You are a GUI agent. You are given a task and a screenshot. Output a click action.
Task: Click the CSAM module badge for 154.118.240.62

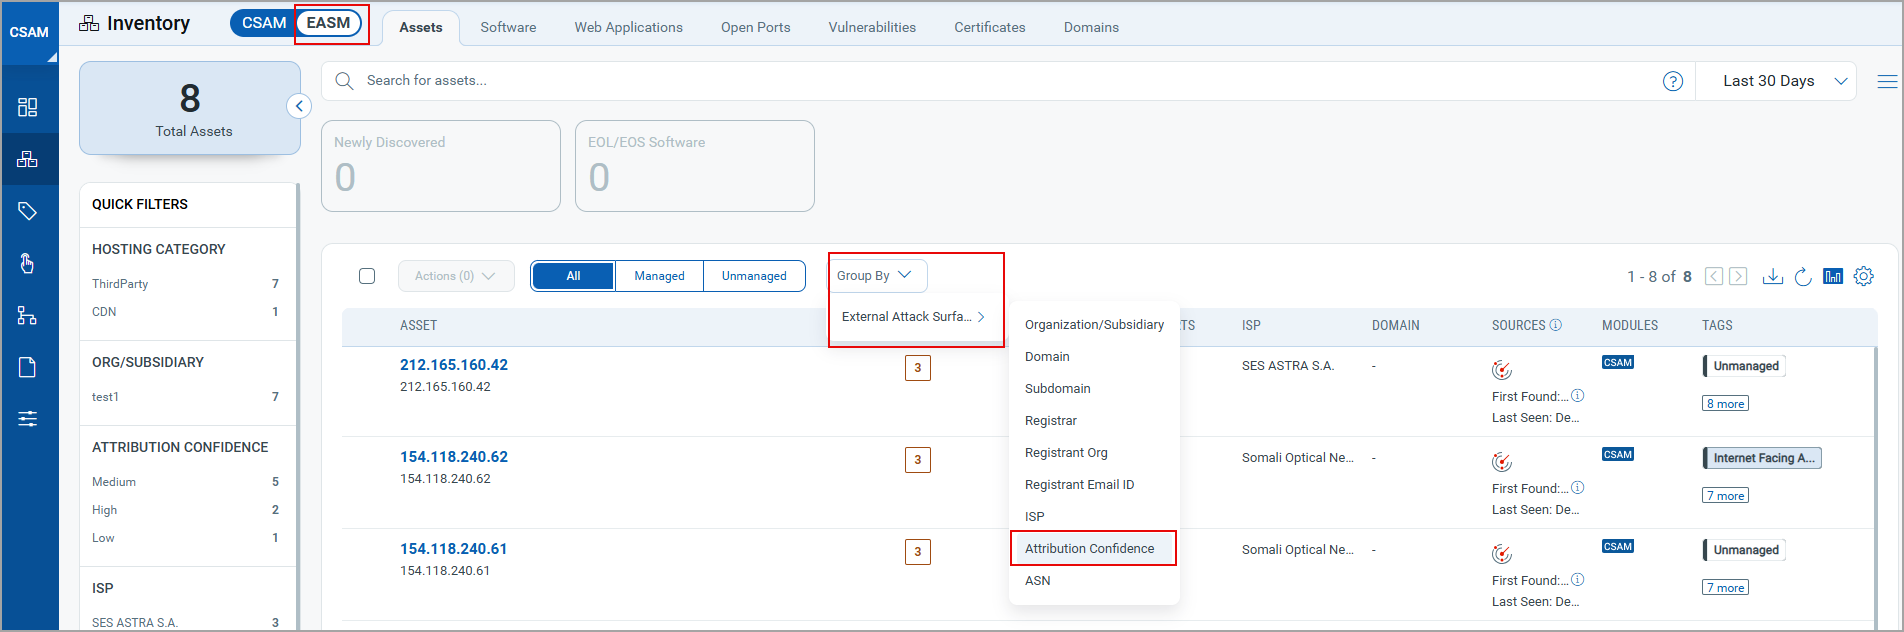[1618, 455]
